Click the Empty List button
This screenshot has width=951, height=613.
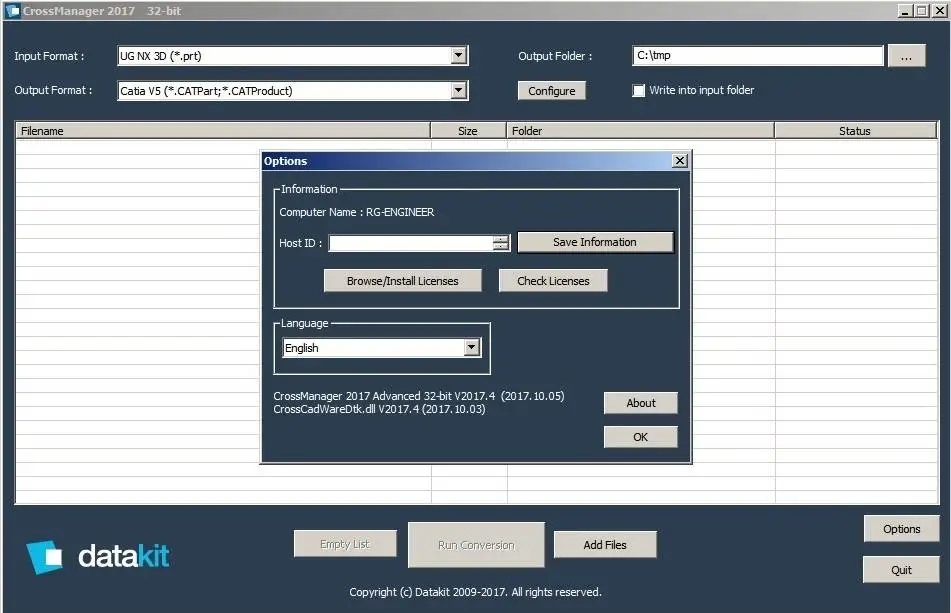point(345,544)
